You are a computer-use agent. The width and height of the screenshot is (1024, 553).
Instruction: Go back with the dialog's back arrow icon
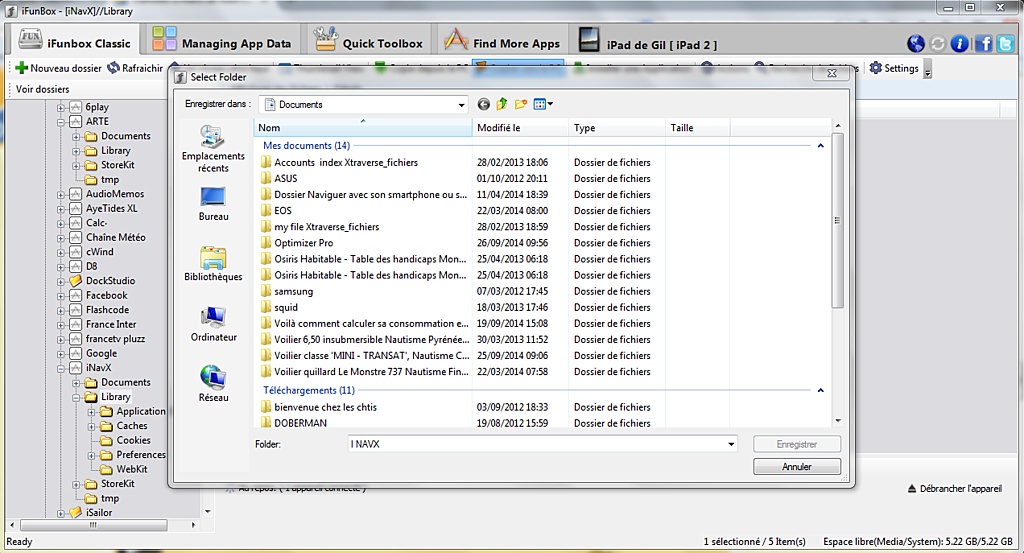coord(483,104)
